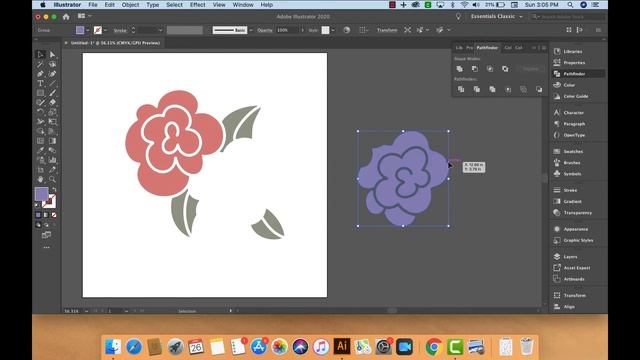Swap fill and stroke arrow
This screenshot has width=640, height=360.
pyautogui.click(x=54, y=190)
